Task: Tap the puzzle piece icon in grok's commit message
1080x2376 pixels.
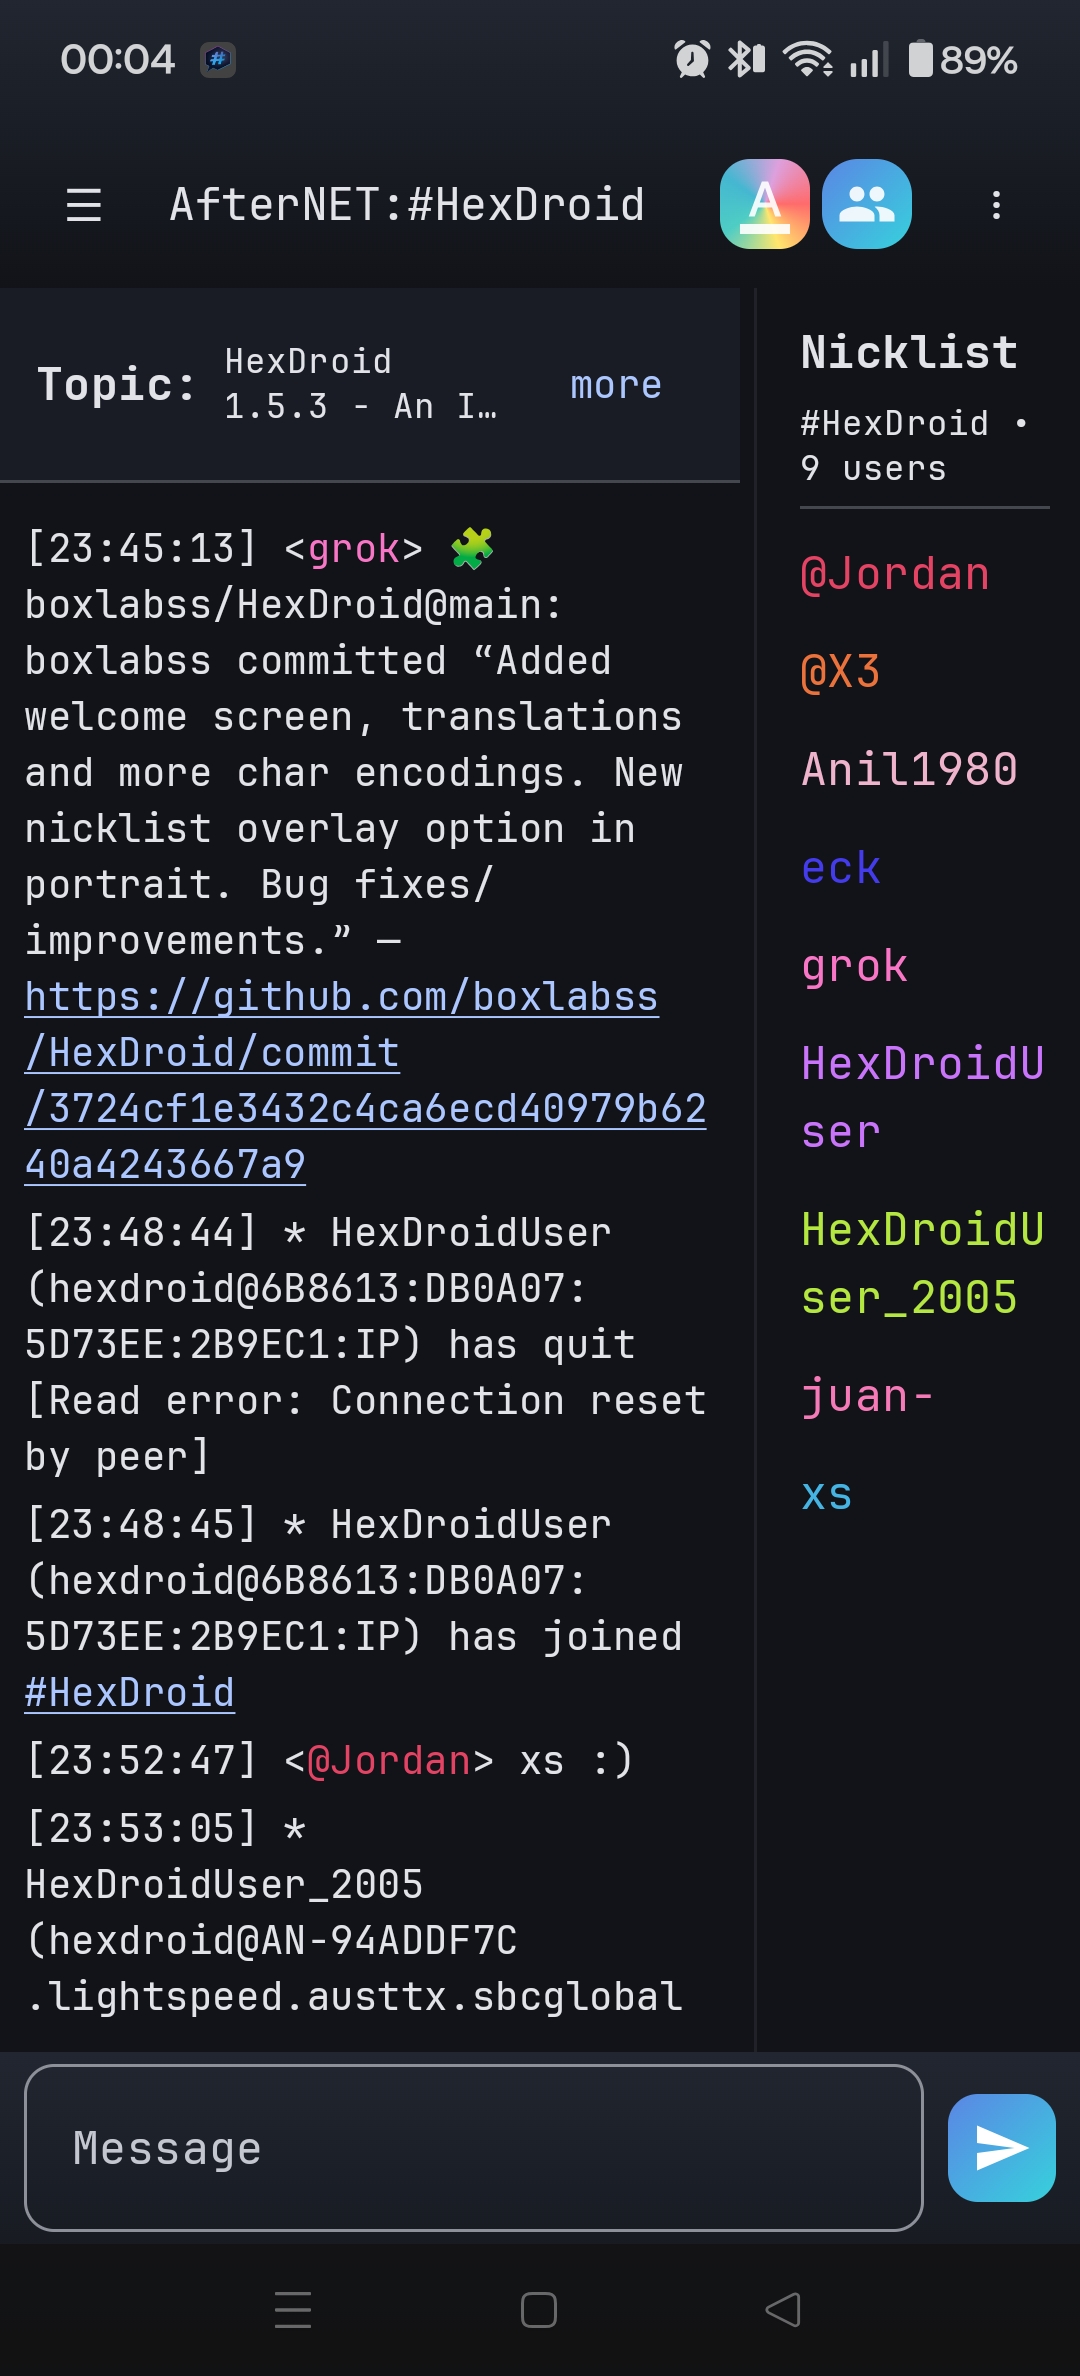Action: 470,548
